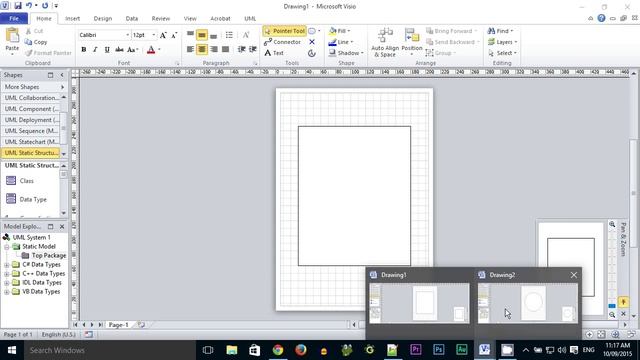The image size is (640, 360).
Task: Click the Drawing1 window thumbnail
Action: coord(419,303)
